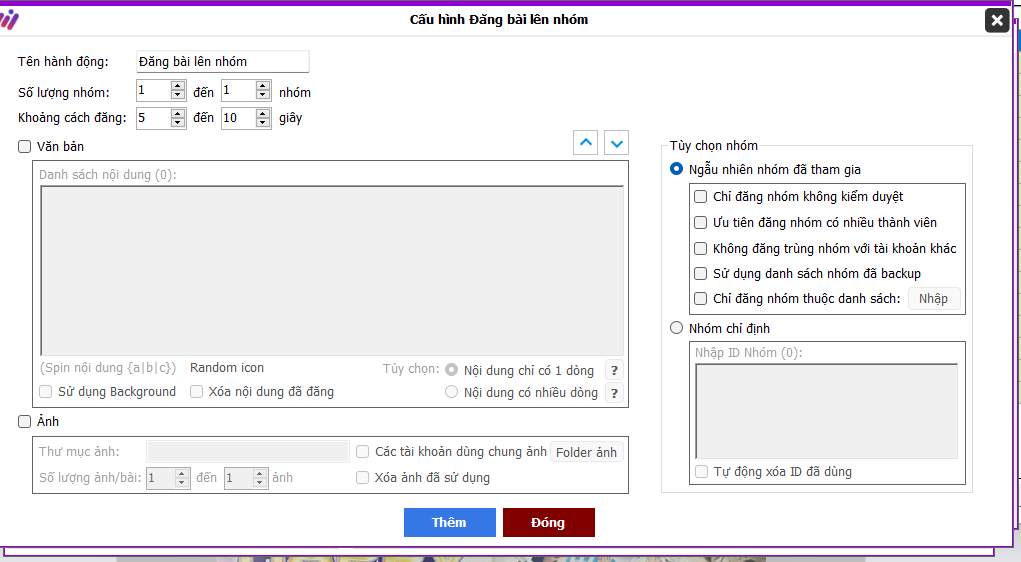Click help icon for multi-line content option
The image size is (1021, 562).
pos(614,393)
